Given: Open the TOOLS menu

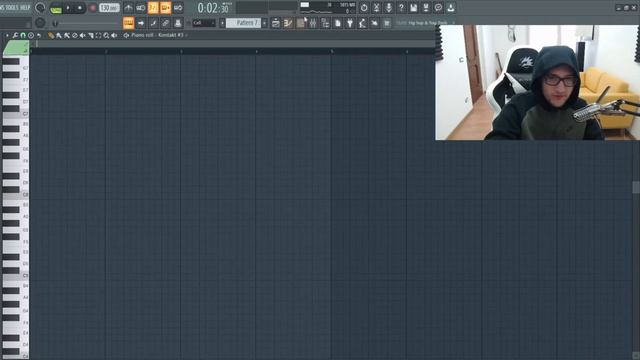Looking at the screenshot, I should click(12, 7).
